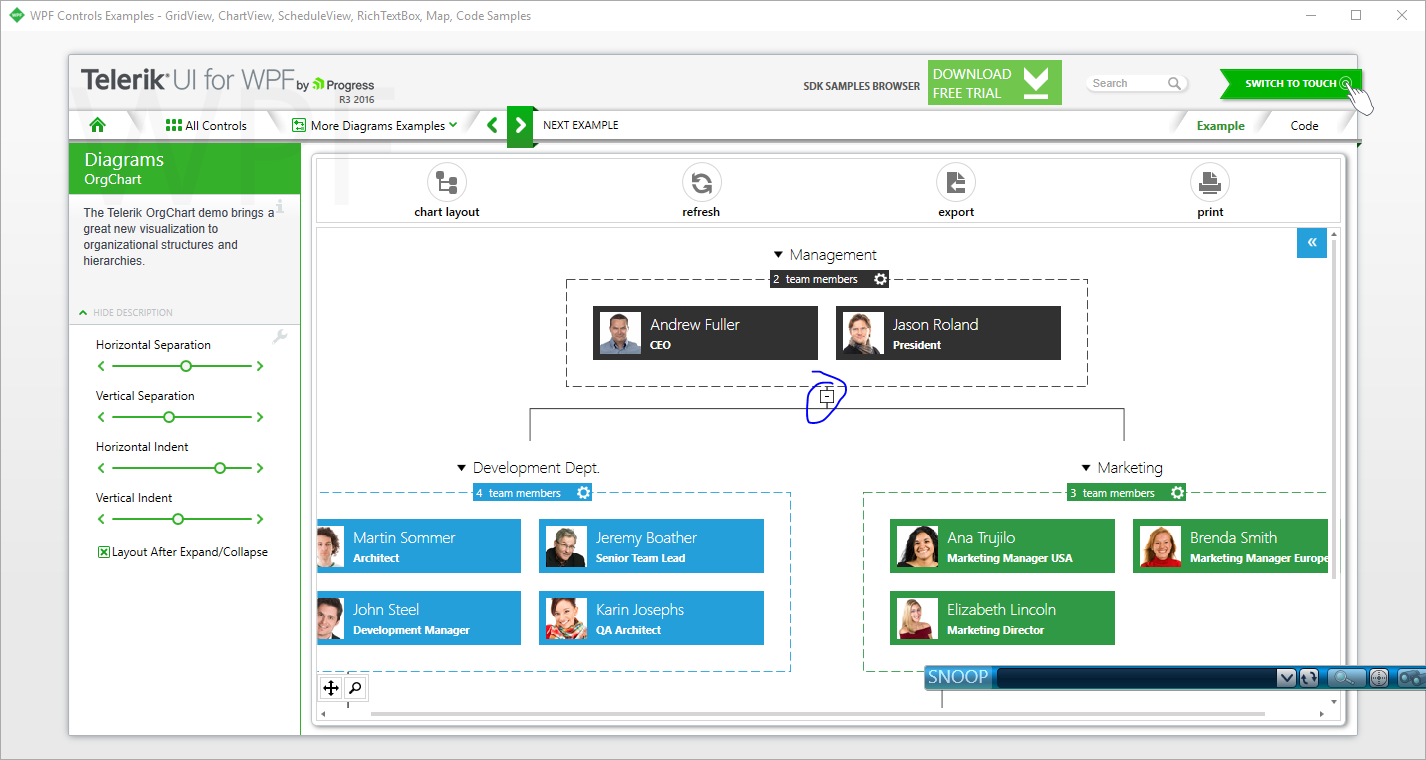
Task: Click the Snoop refresh icon
Action: click(1309, 678)
